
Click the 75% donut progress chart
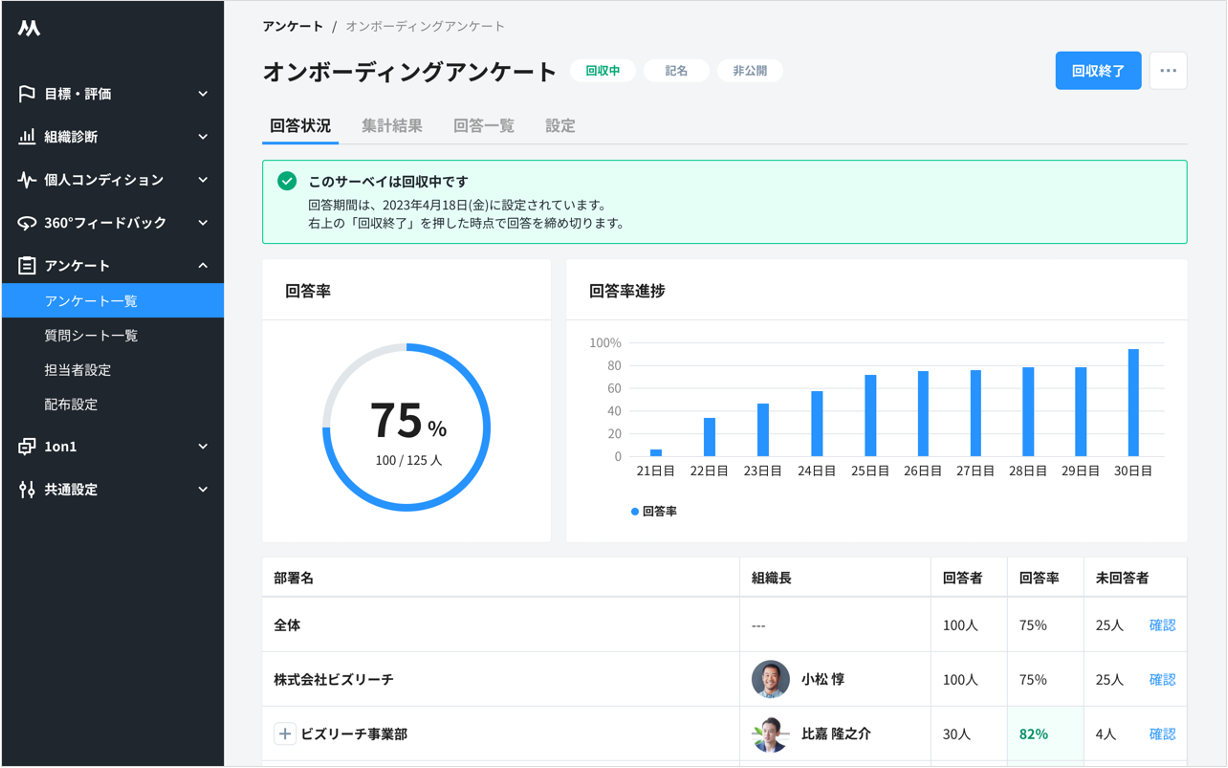[406, 426]
